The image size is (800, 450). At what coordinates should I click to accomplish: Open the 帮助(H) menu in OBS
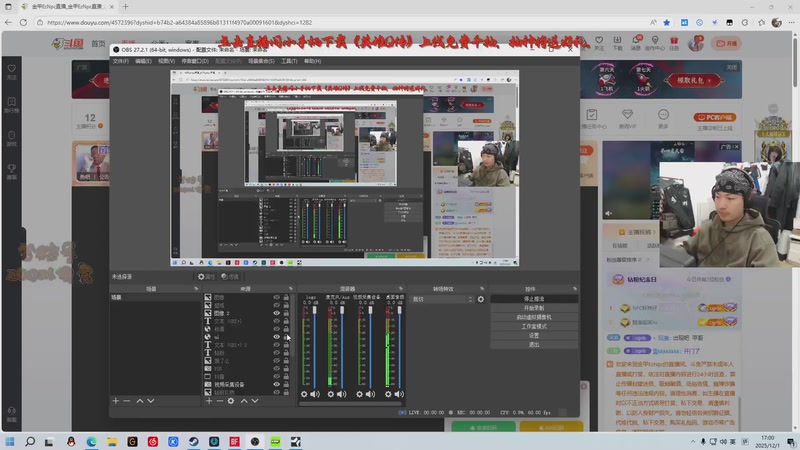[x=312, y=61]
